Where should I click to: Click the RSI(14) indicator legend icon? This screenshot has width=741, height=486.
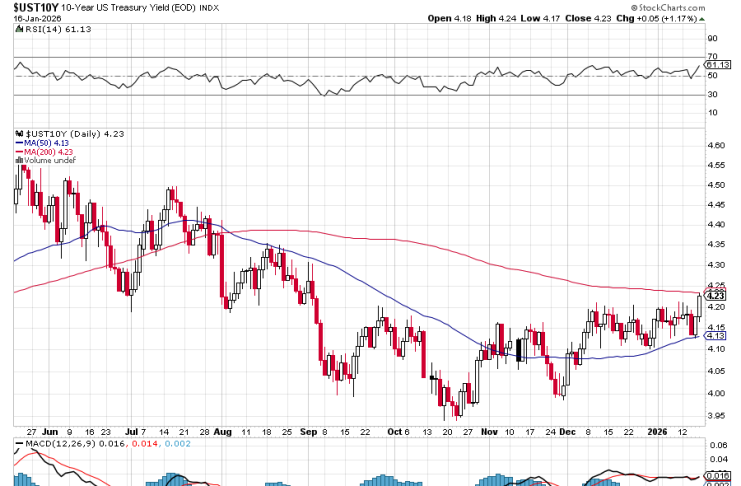pos(19,31)
